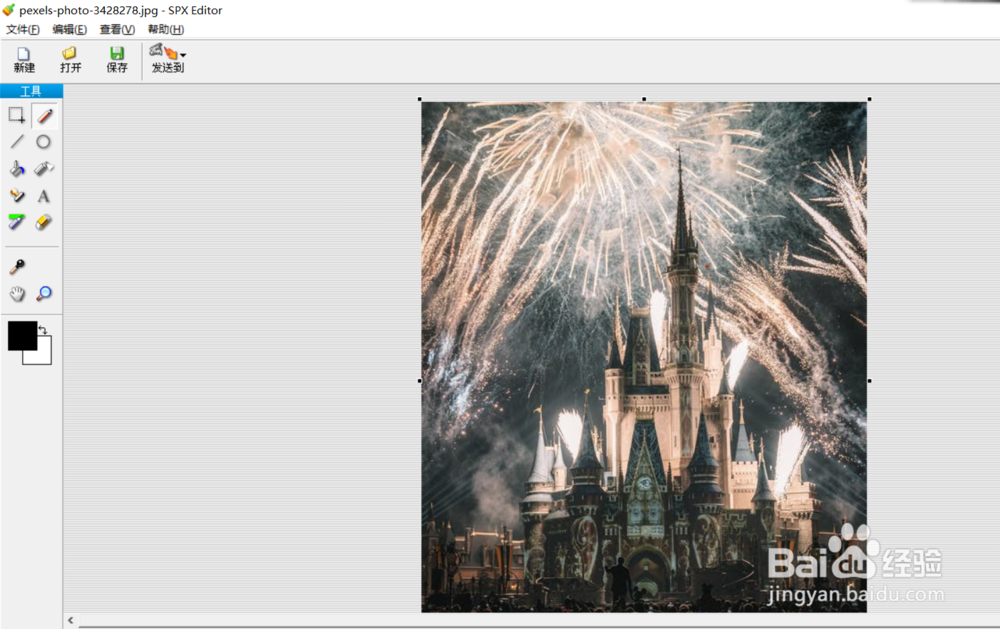Click the 发送到 (Send to) toolbar button
The height and width of the screenshot is (629, 1000).
[168, 59]
